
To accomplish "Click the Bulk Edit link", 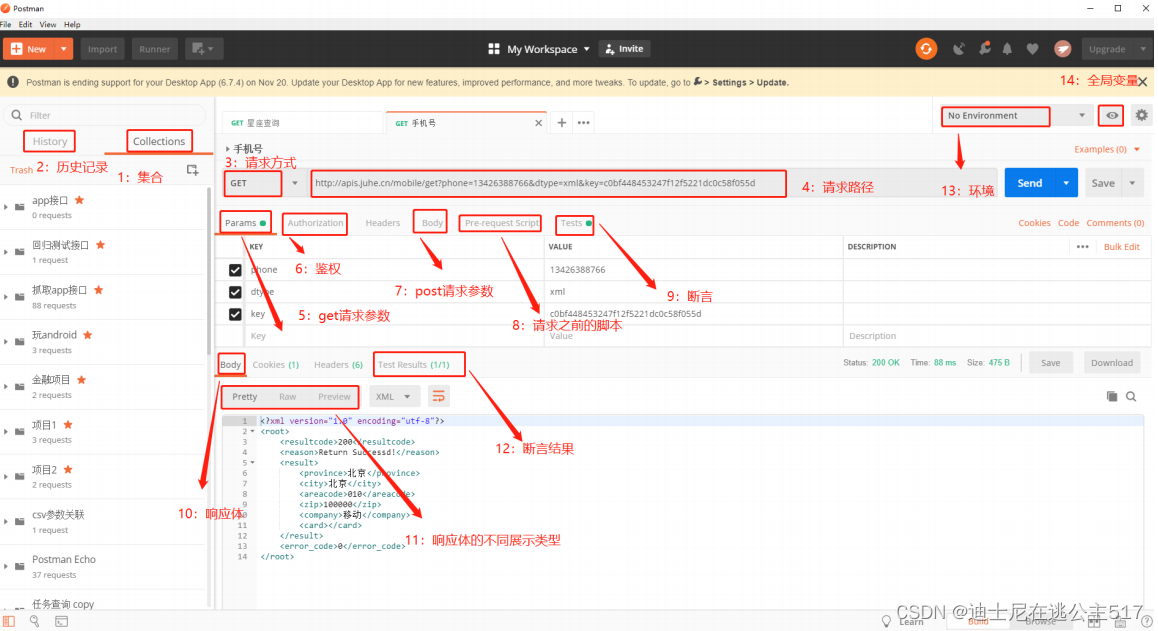I will coord(1121,247).
